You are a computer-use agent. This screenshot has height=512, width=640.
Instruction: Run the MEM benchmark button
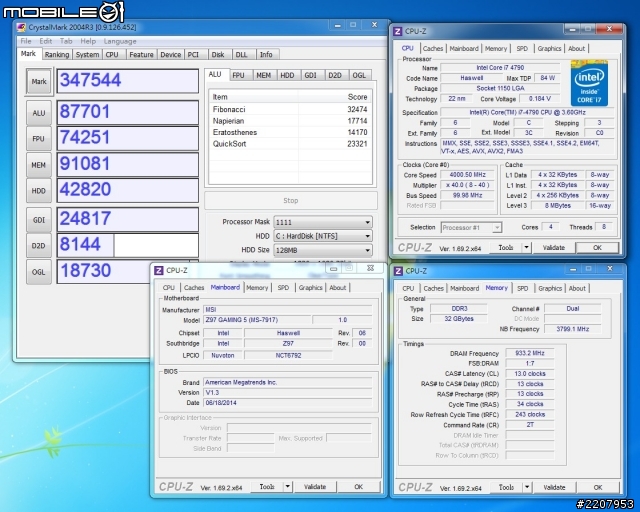[x=39, y=165]
